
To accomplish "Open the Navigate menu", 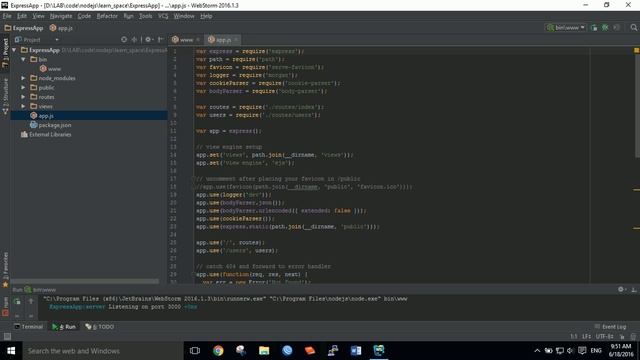I will (61, 16).
